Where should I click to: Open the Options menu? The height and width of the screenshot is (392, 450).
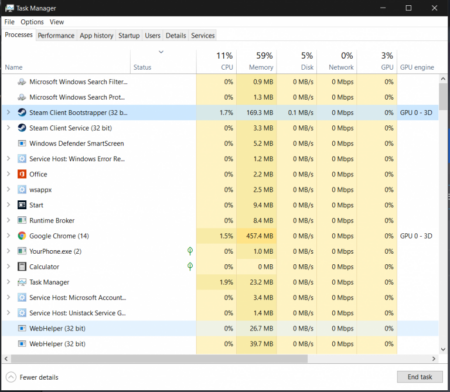tap(32, 22)
